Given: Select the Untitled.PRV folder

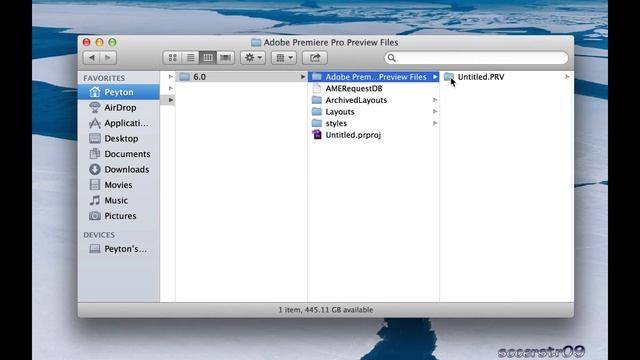Looking at the screenshot, I should coord(506,77).
